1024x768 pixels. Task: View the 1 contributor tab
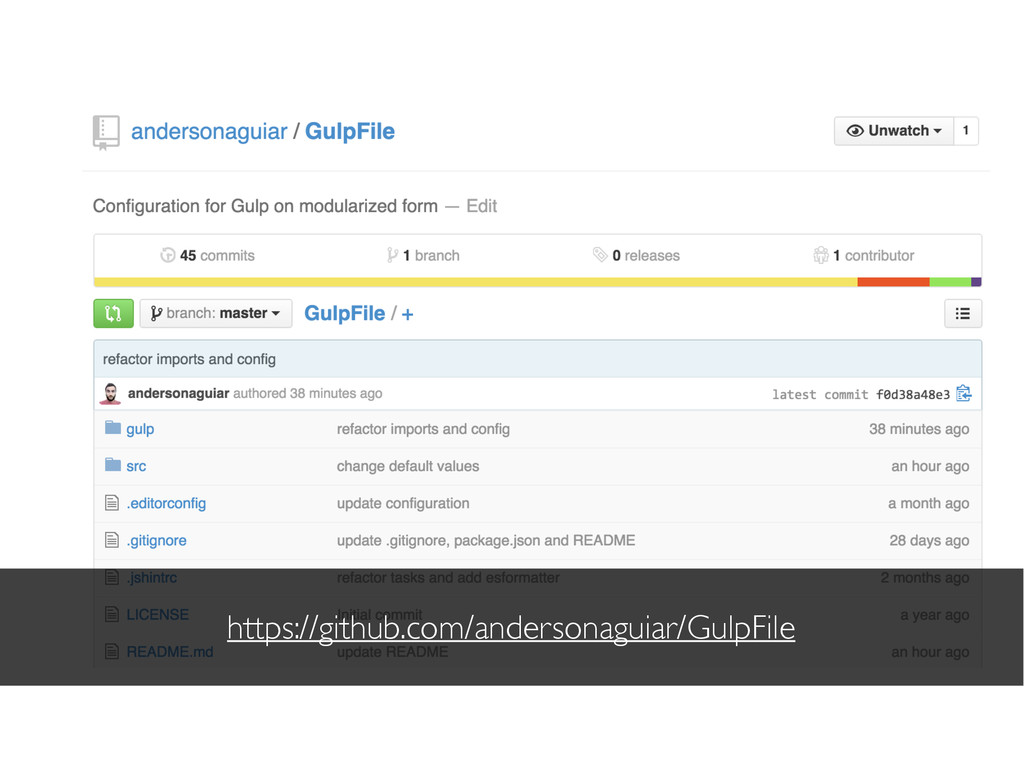(863, 255)
